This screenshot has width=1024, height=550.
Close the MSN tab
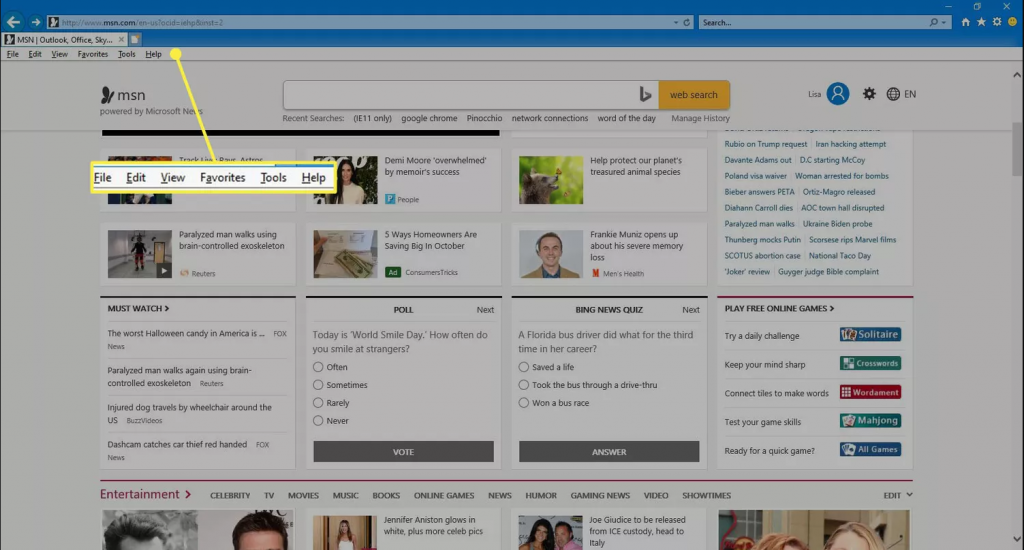[121, 40]
